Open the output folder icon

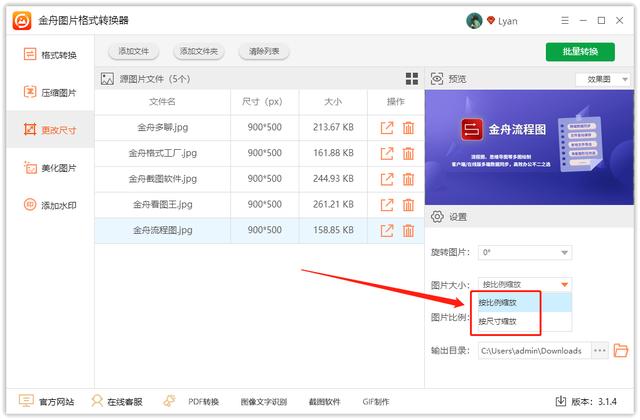pos(620,351)
